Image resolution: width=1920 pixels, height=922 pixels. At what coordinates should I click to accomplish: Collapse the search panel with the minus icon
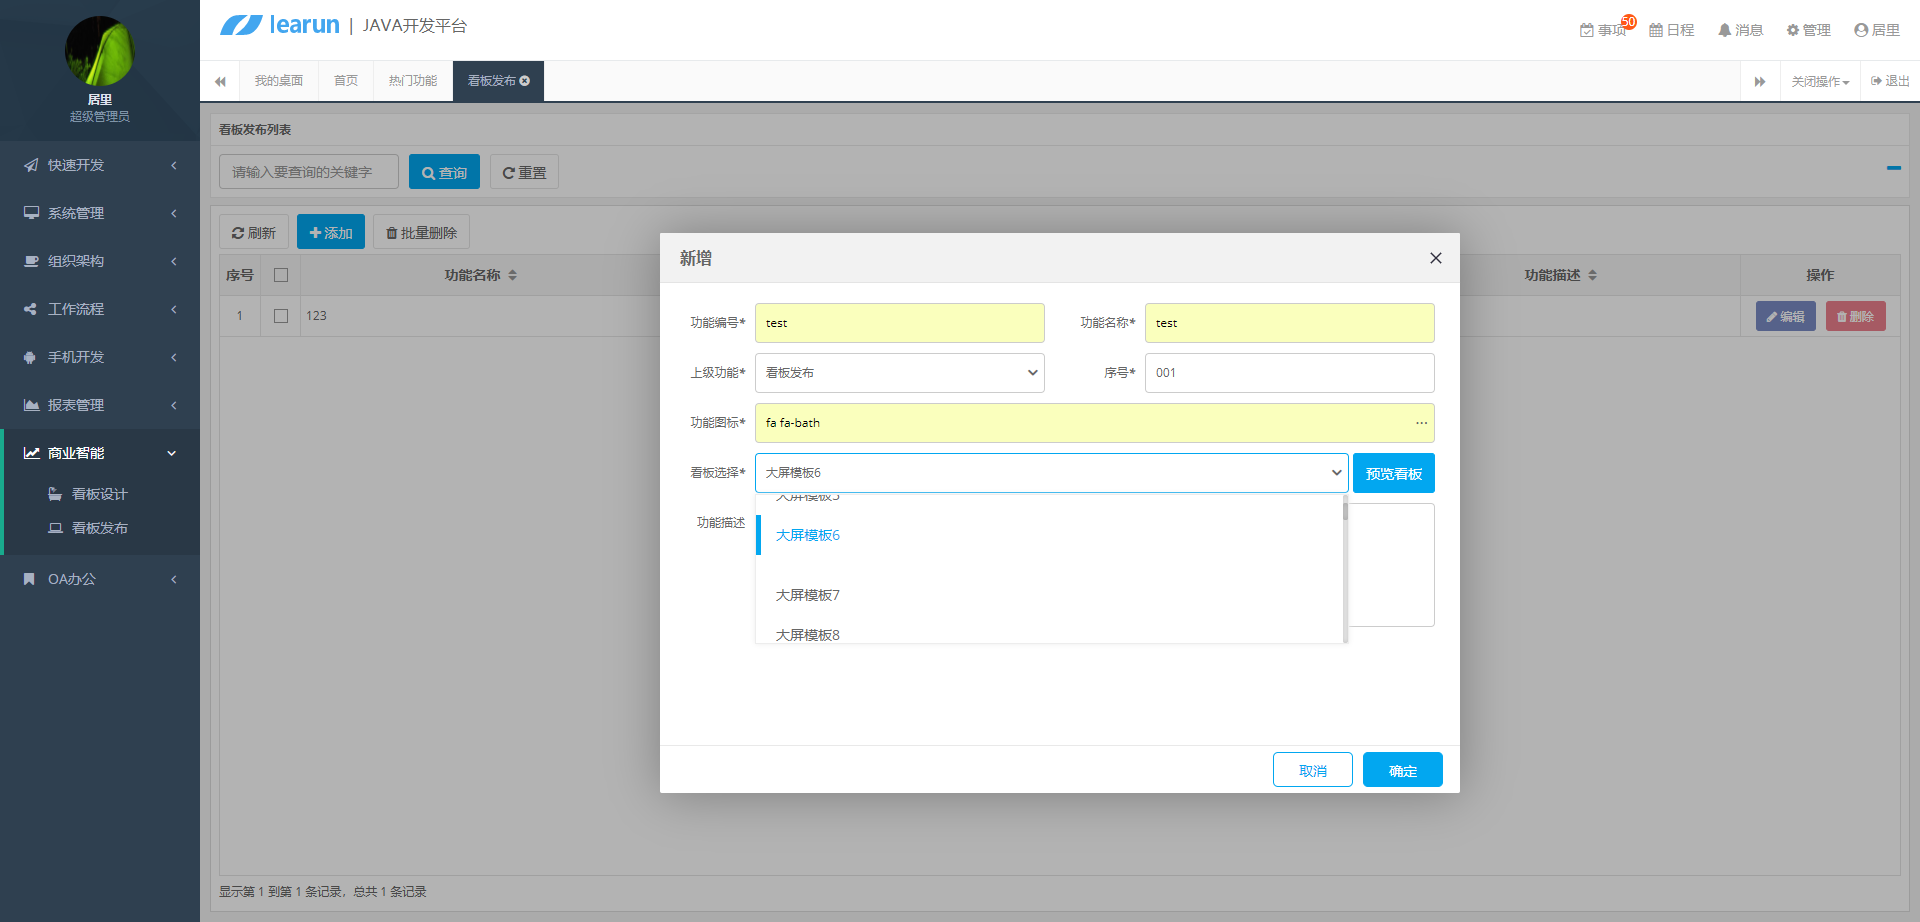tap(1893, 168)
